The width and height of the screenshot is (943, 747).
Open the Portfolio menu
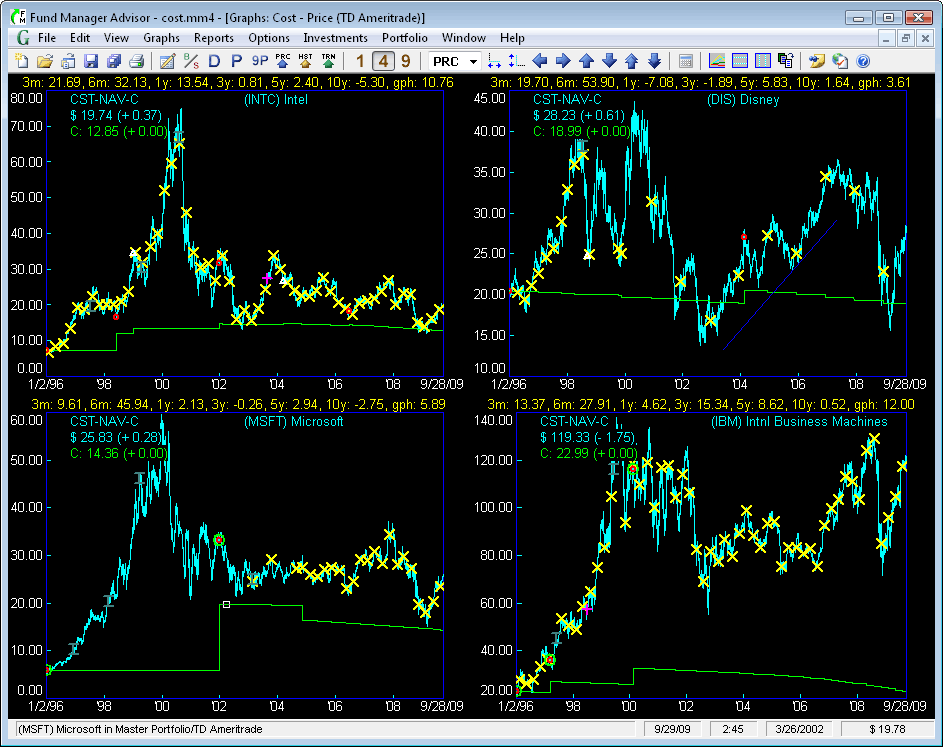405,38
